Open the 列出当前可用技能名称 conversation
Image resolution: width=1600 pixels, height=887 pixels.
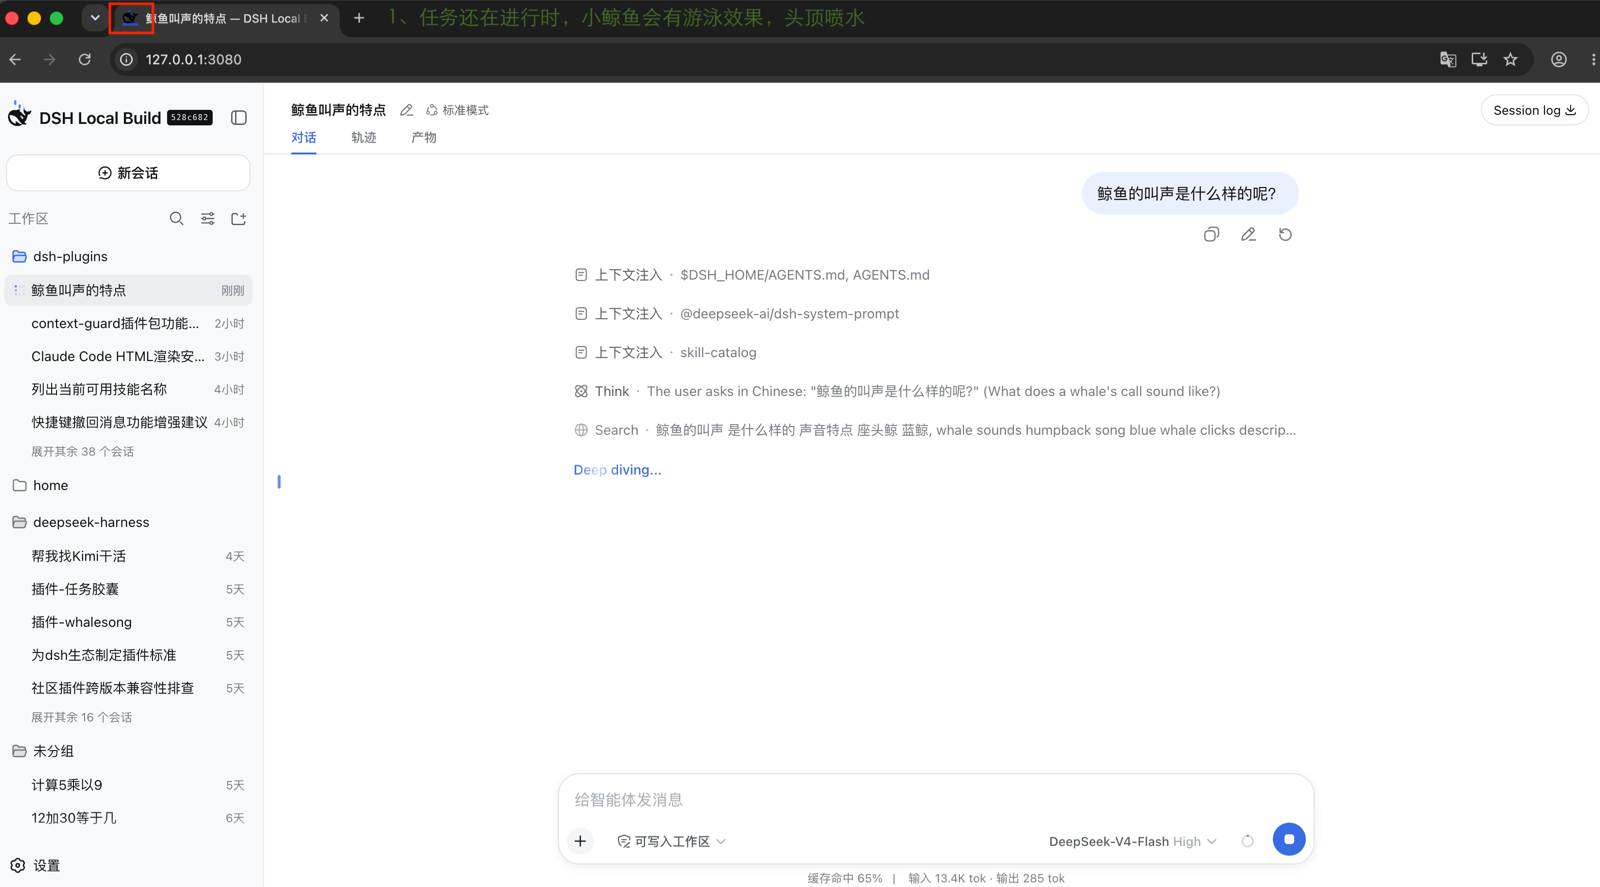(x=128, y=389)
